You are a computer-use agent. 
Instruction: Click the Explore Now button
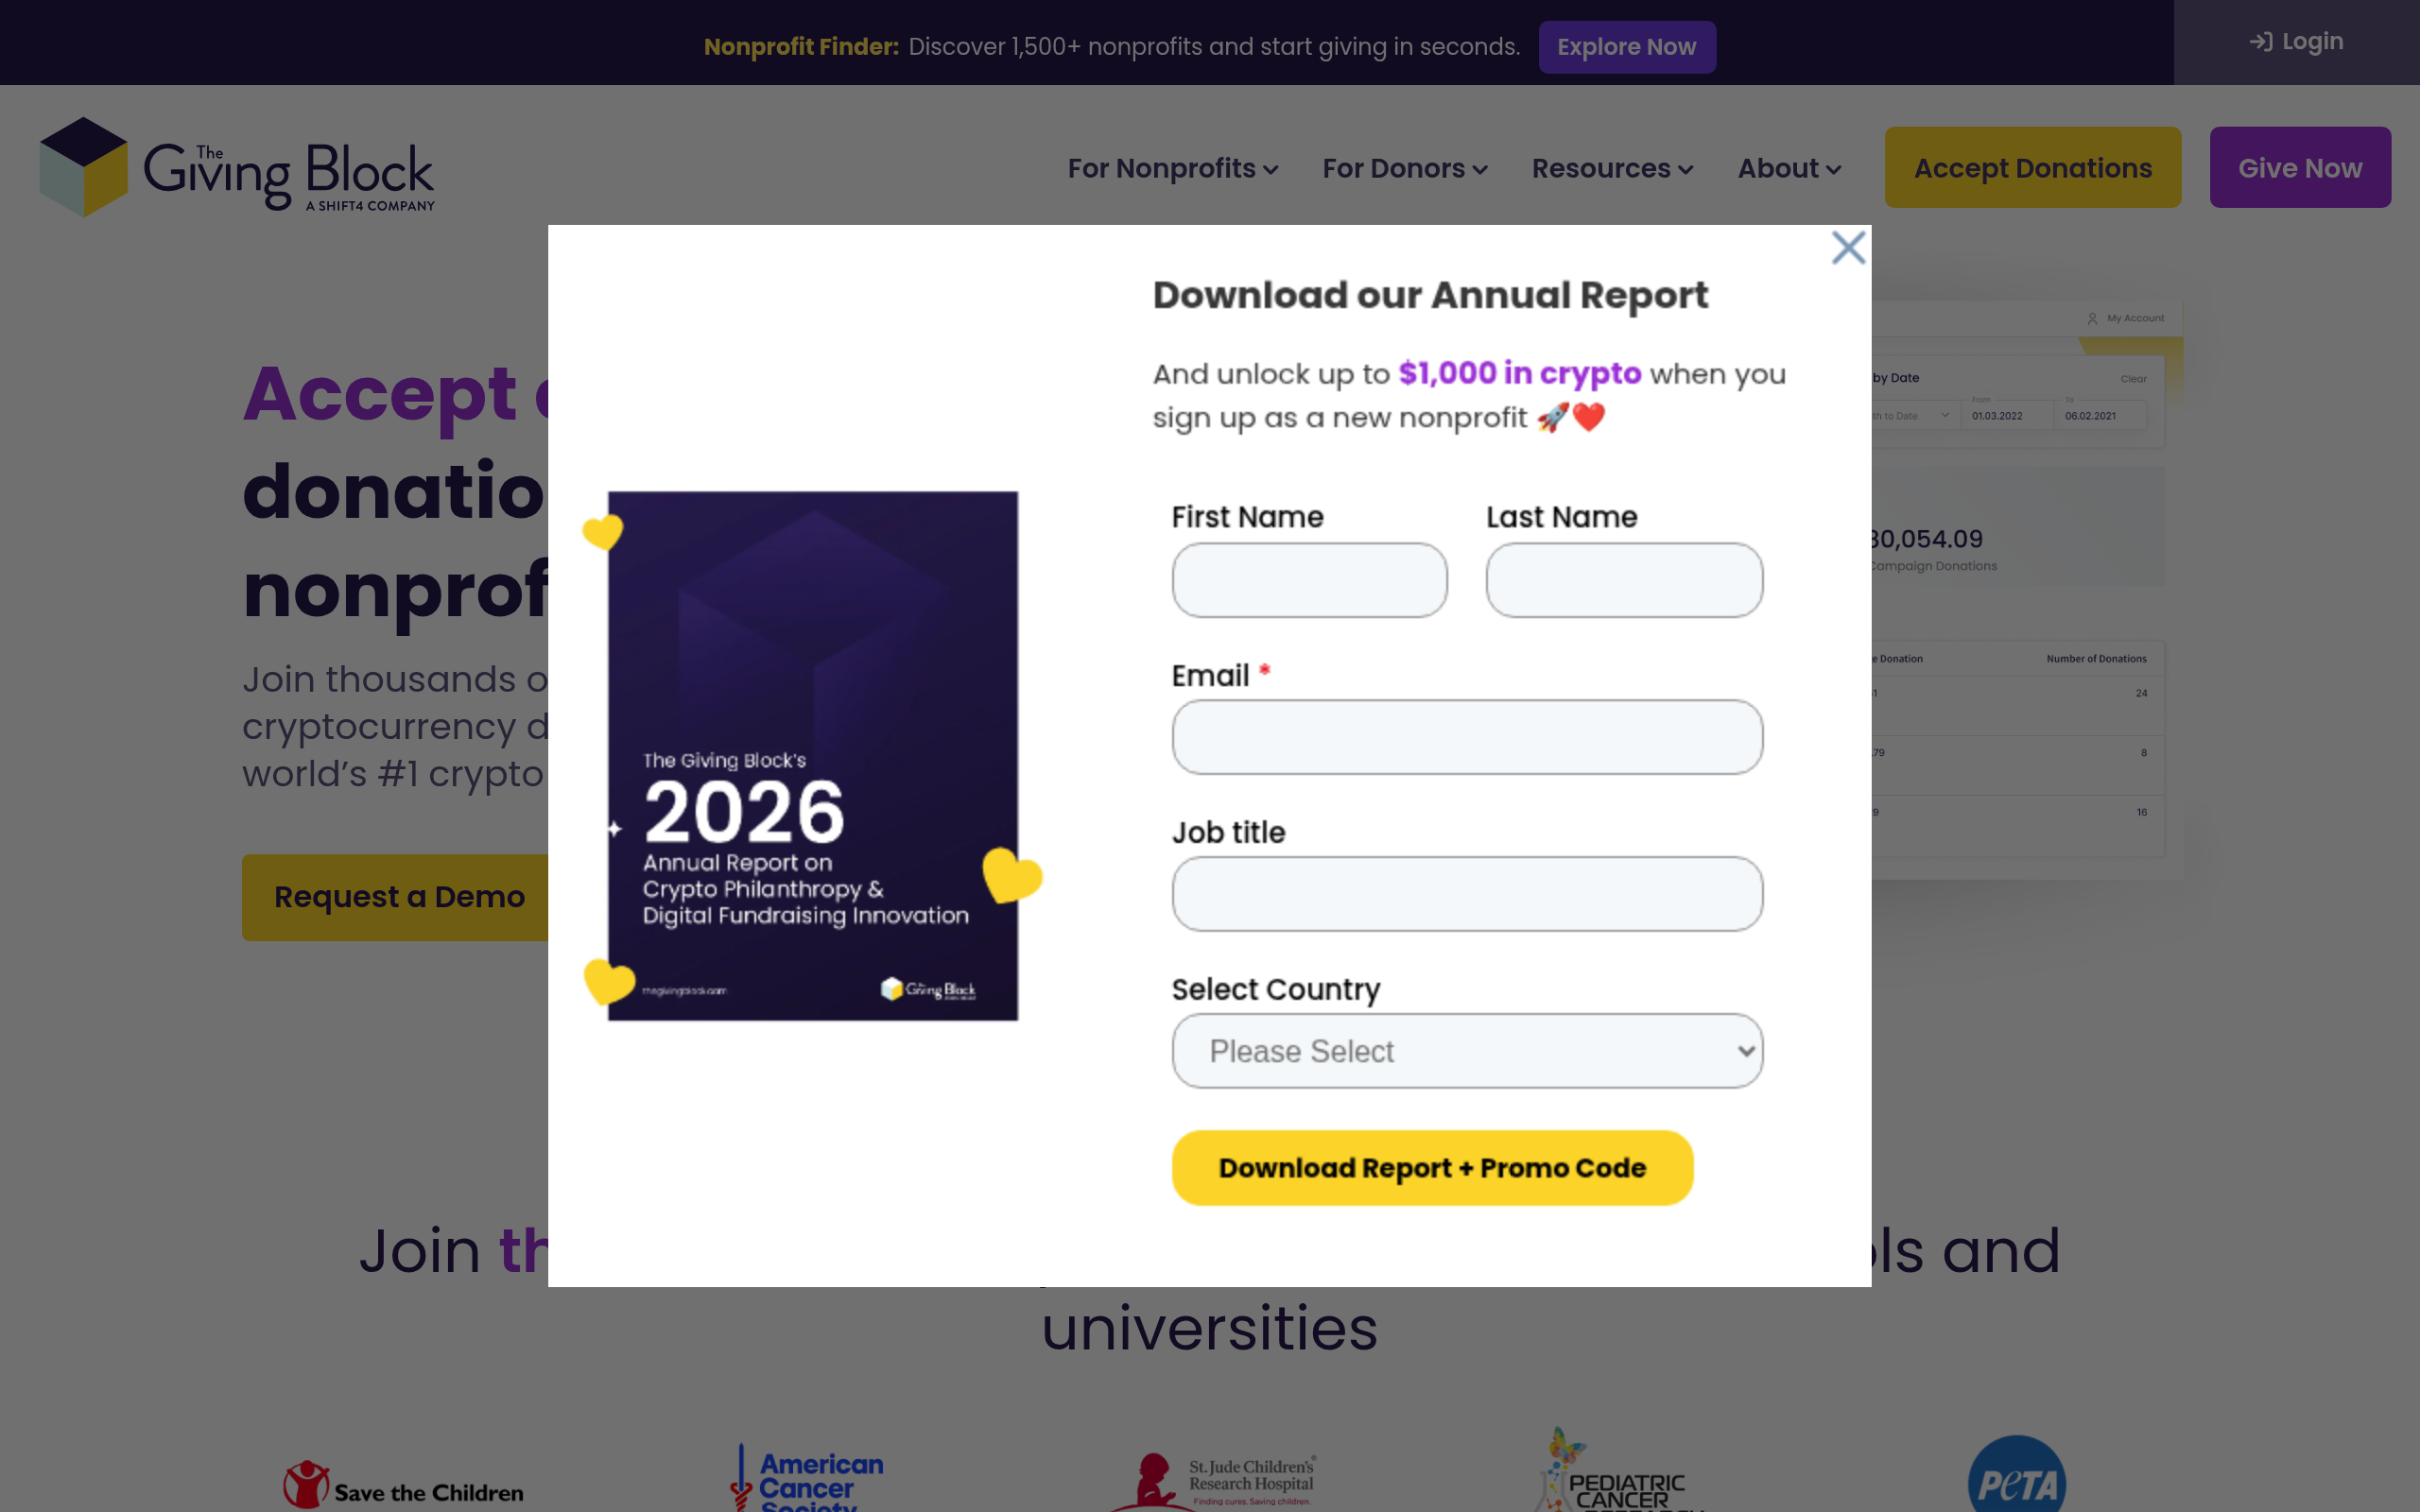pos(1626,47)
